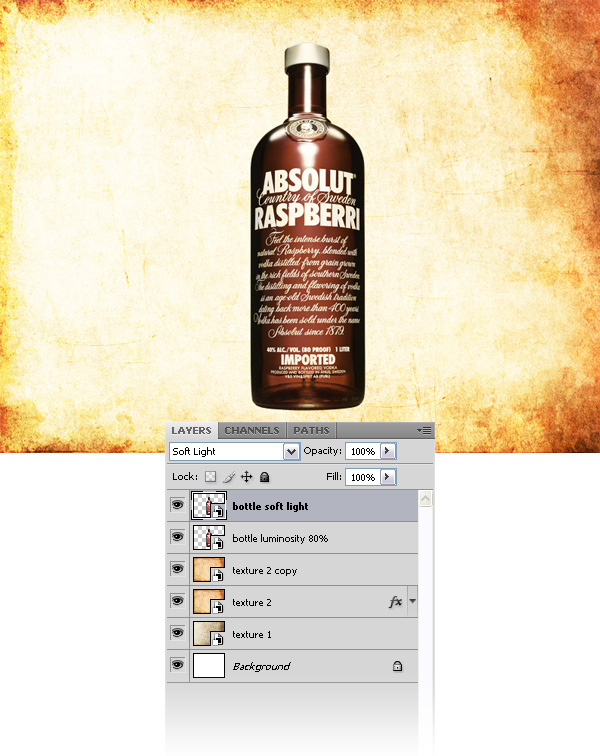Click the Fill 100% input field
The image size is (600, 756).
tap(363, 477)
